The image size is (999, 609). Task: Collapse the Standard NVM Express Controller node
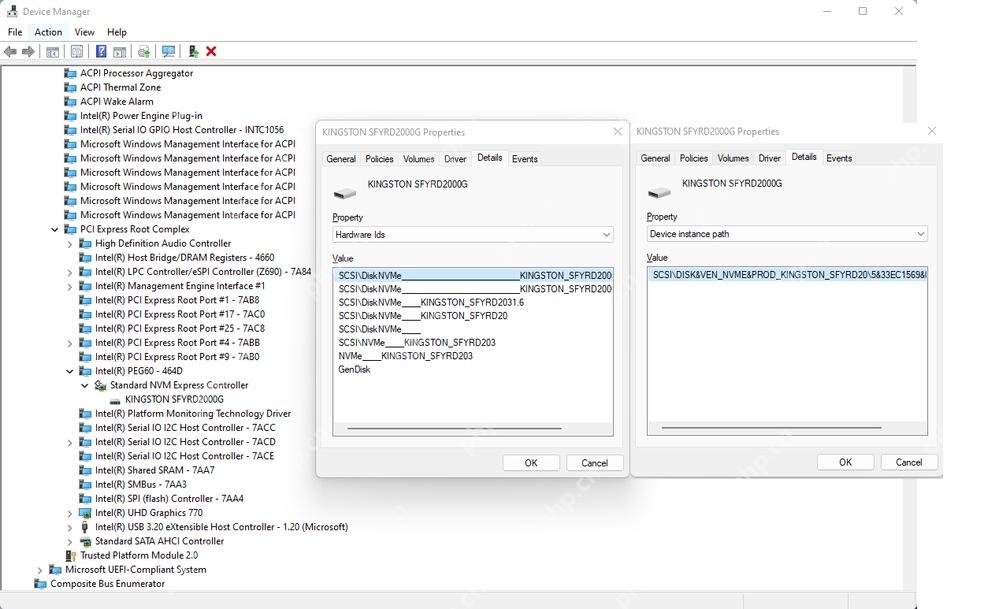(84, 385)
